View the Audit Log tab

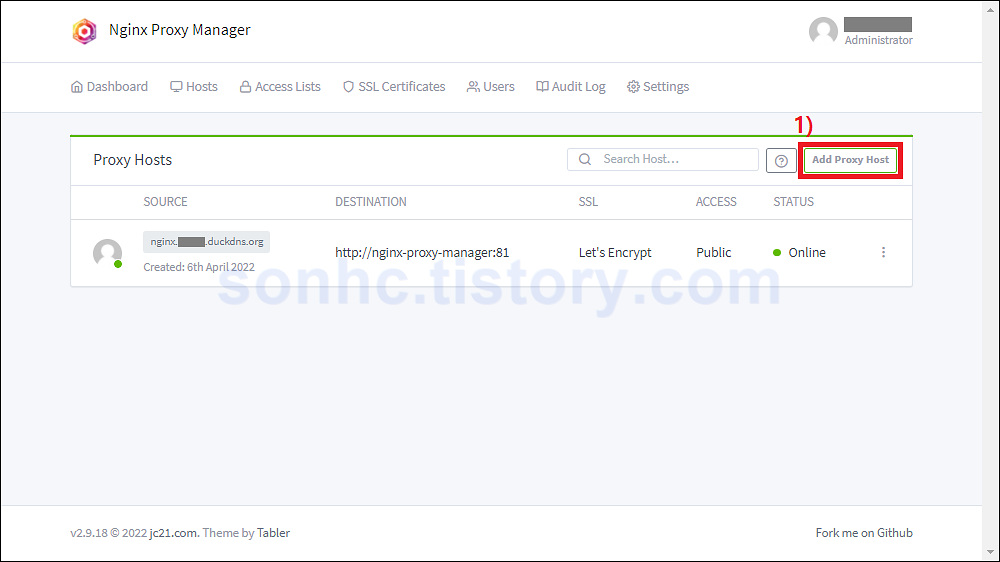point(571,87)
